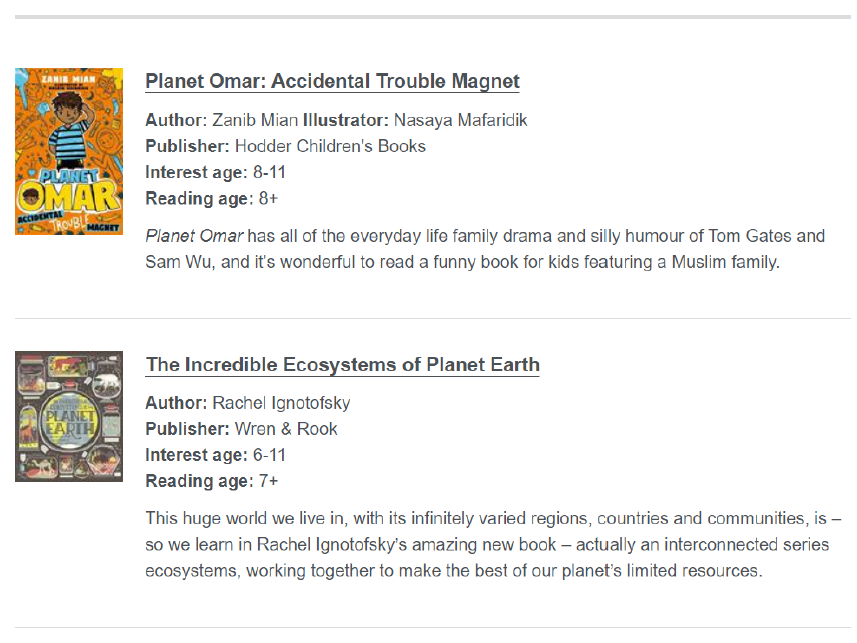The height and width of the screenshot is (643, 857).
Task: Open The Incredible Ecosystems of Planet Earth link
Action: 342,364
